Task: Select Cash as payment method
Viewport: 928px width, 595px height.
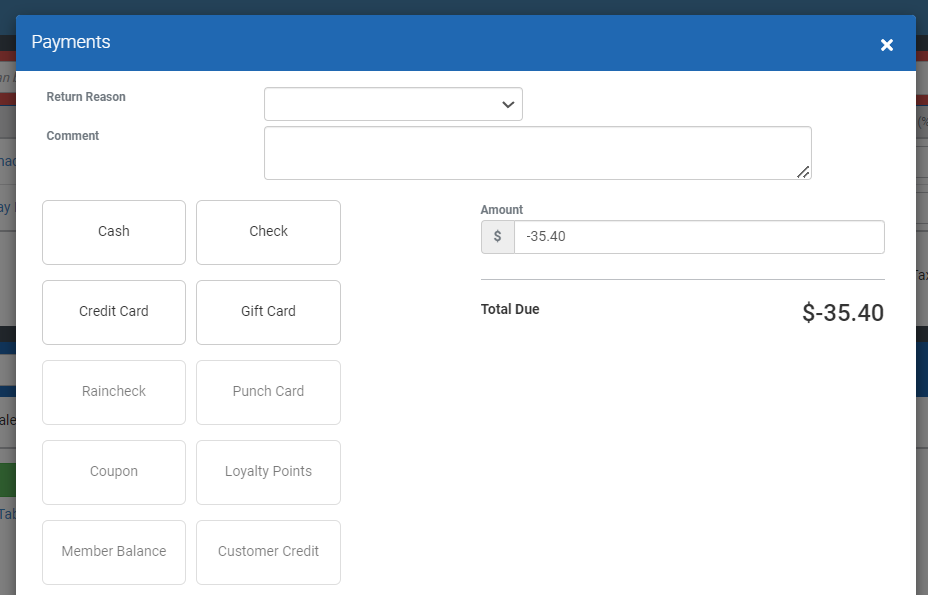Action: tap(114, 232)
